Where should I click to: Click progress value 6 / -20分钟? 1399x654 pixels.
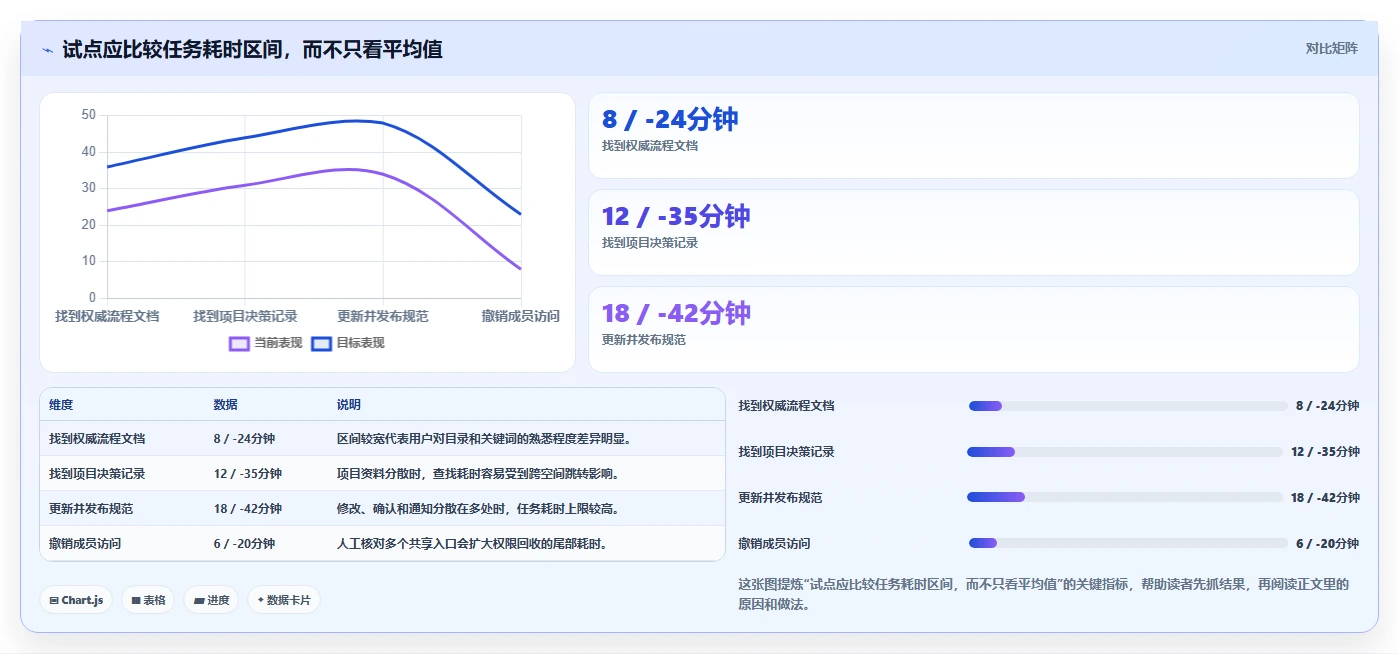pyautogui.click(x=1327, y=544)
